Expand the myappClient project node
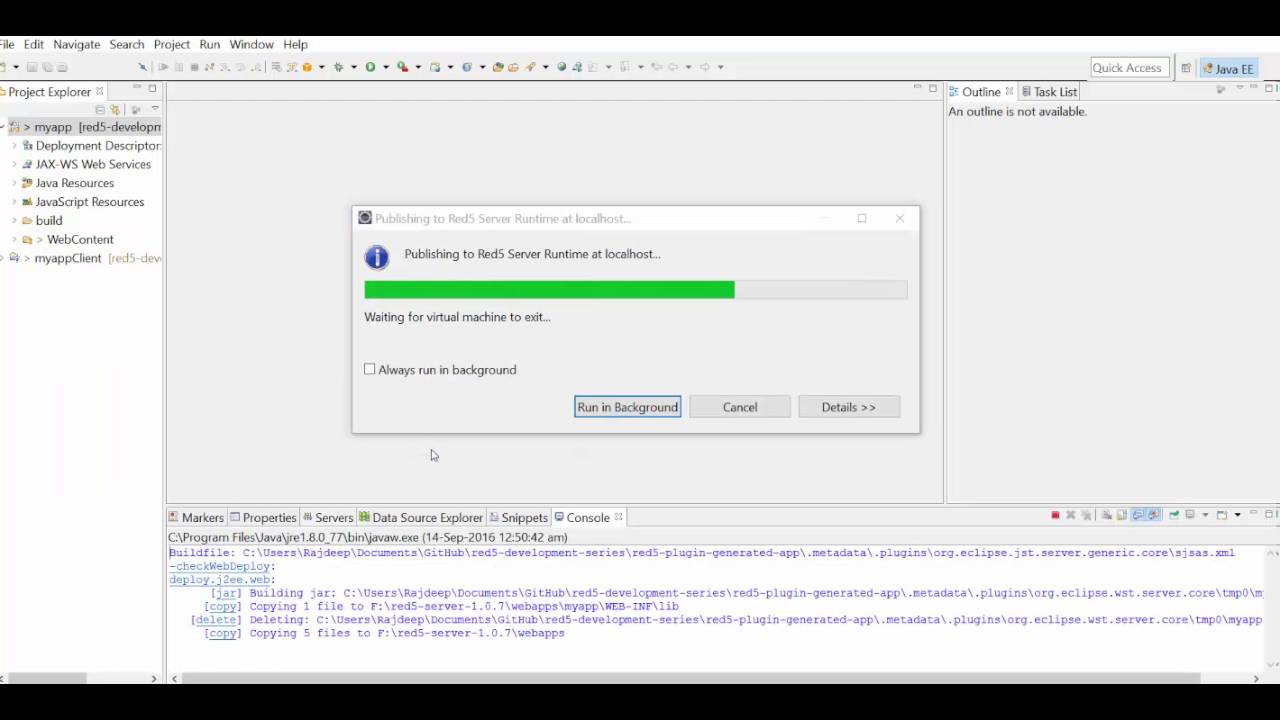This screenshot has height=720, width=1280. coord(3,258)
